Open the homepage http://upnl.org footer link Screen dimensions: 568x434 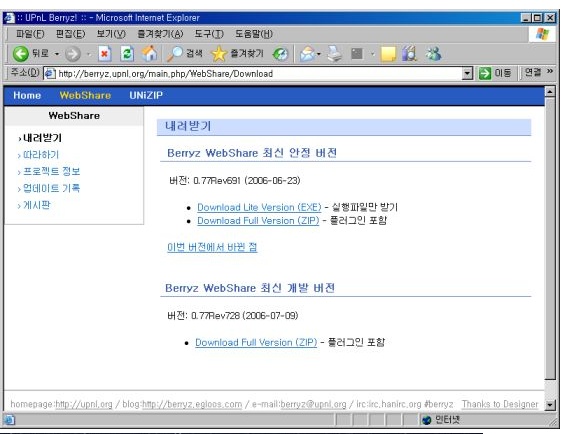(x=84, y=404)
